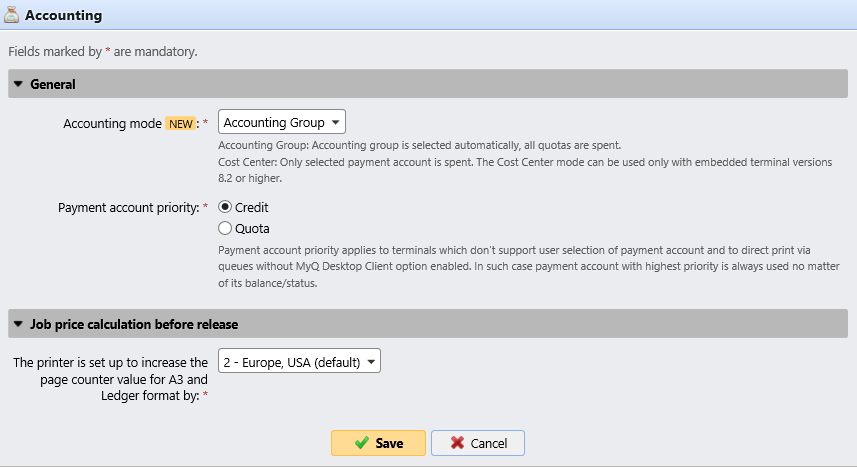Screen dimensions: 857x467
Task: Open the Accounting Group mode dropdown
Action: pos(280,122)
